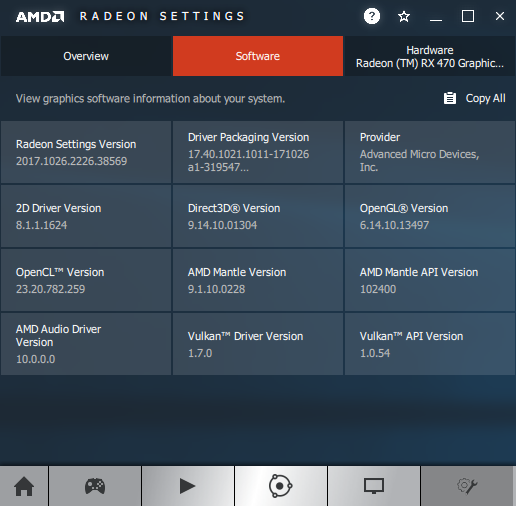Open the ReLive circular icon section

click(281, 486)
